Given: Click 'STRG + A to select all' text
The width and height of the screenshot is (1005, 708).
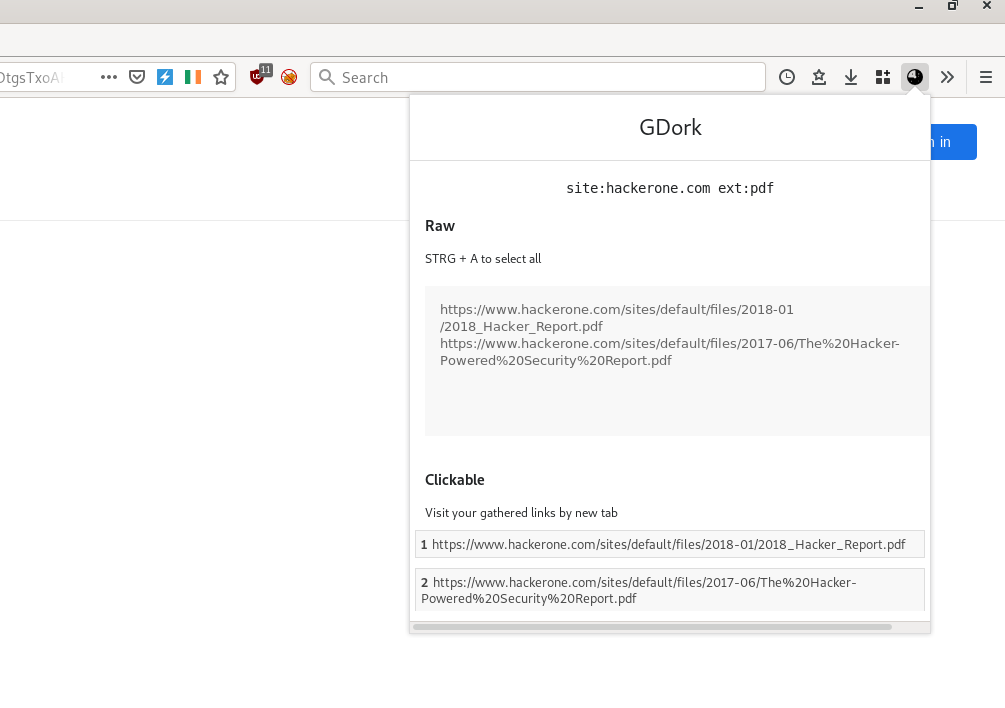Looking at the screenshot, I should pyautogui.click(x=483, y=259).
